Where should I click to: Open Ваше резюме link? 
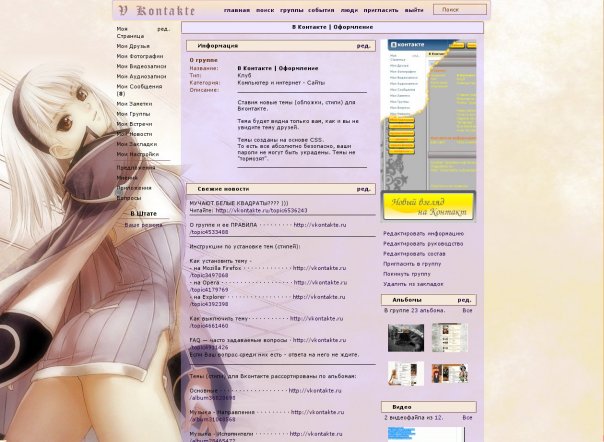tap(143, 225)
